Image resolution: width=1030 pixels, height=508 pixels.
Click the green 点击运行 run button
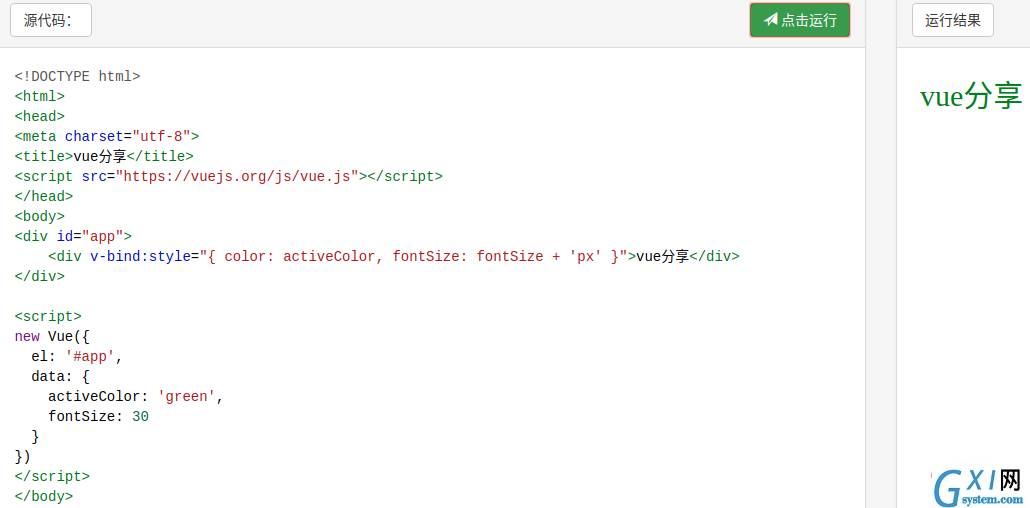pos(799,20)
